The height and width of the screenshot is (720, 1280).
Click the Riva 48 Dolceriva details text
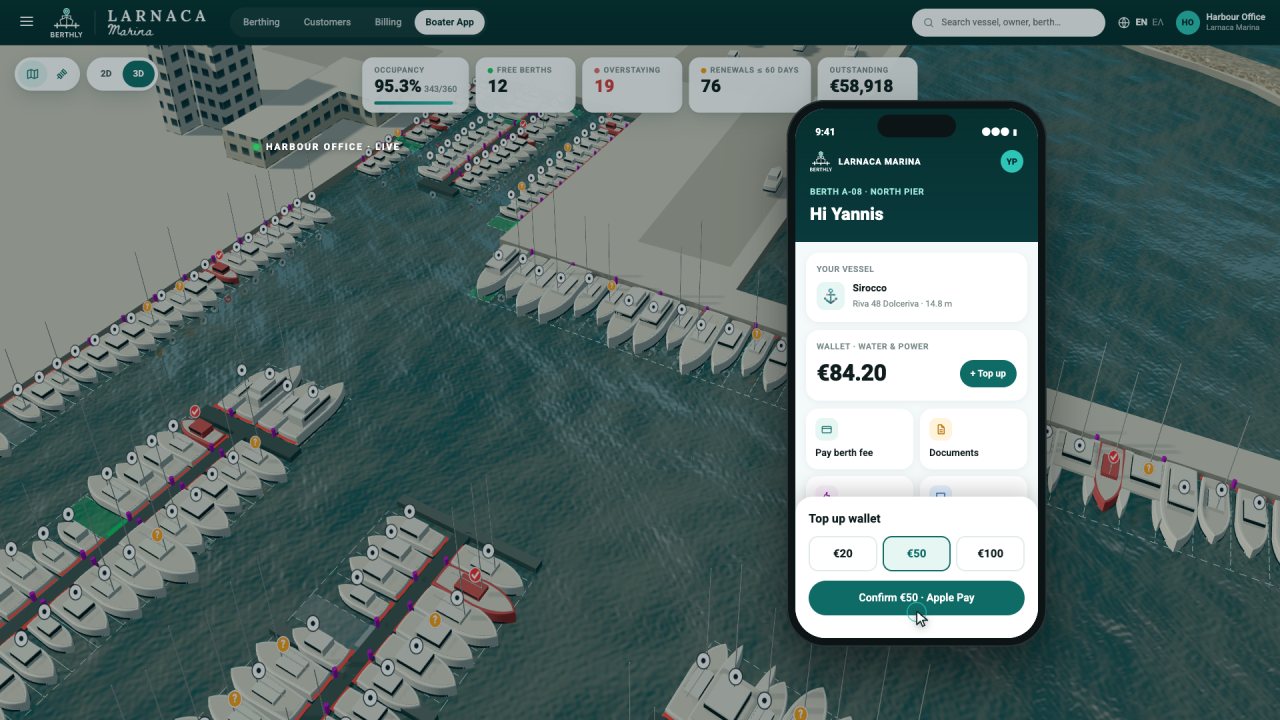pos(902,303)
